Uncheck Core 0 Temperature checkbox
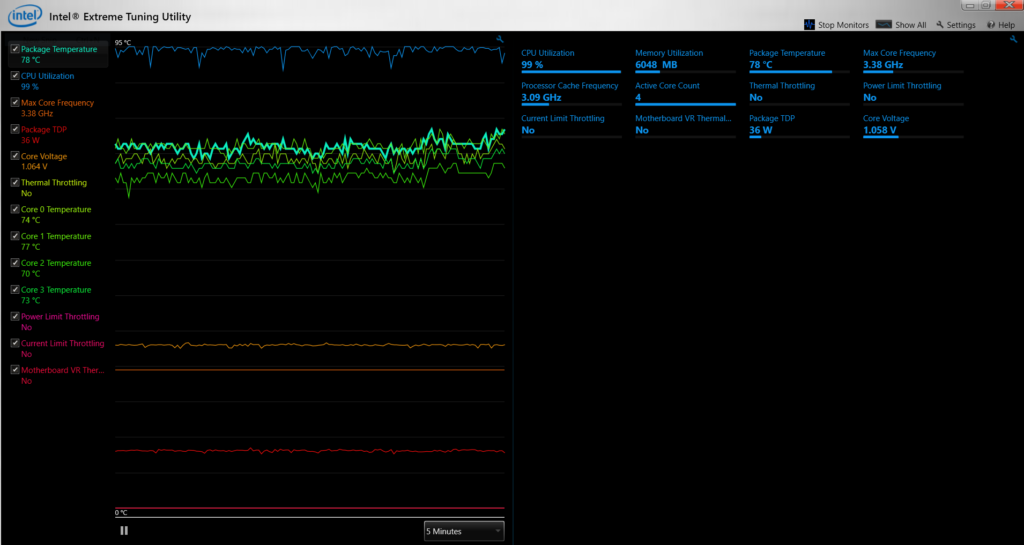 (15, 210)
